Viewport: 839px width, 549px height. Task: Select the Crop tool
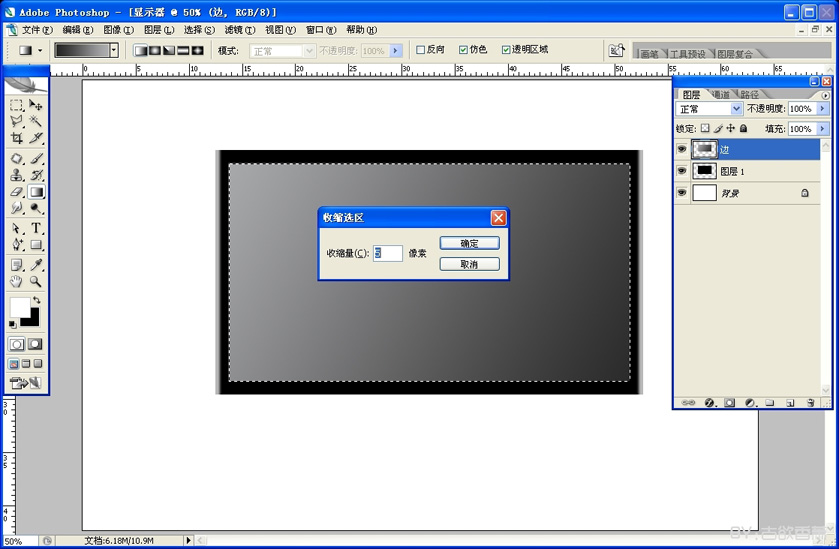point(17,138)
